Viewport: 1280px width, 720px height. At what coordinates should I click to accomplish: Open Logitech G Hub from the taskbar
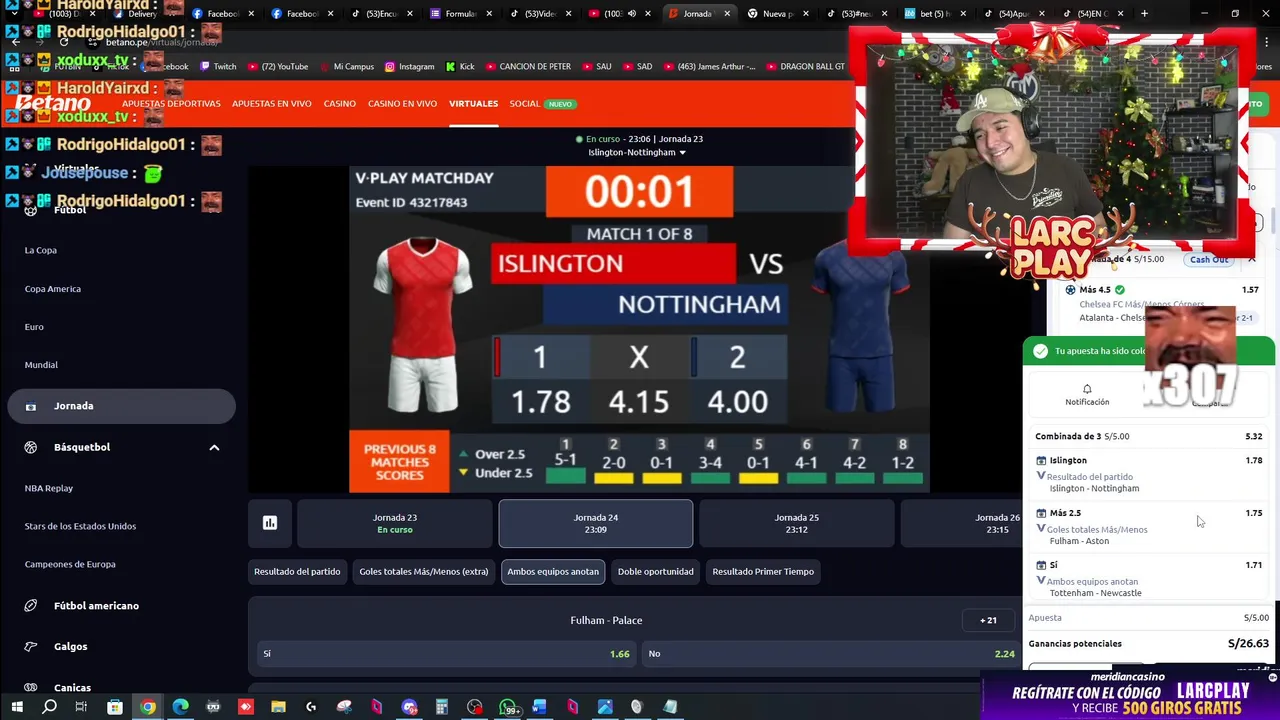[x=311, y=707]
